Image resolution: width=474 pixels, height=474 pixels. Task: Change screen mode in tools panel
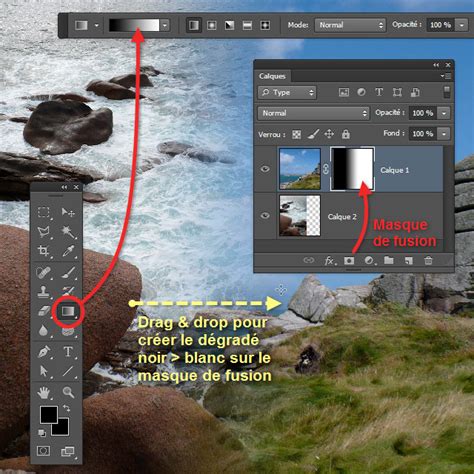[68, 452]
